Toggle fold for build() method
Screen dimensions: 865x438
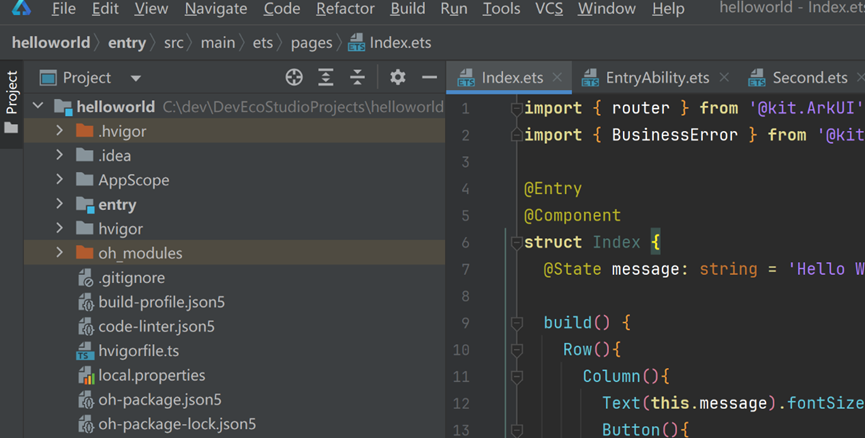516,323
